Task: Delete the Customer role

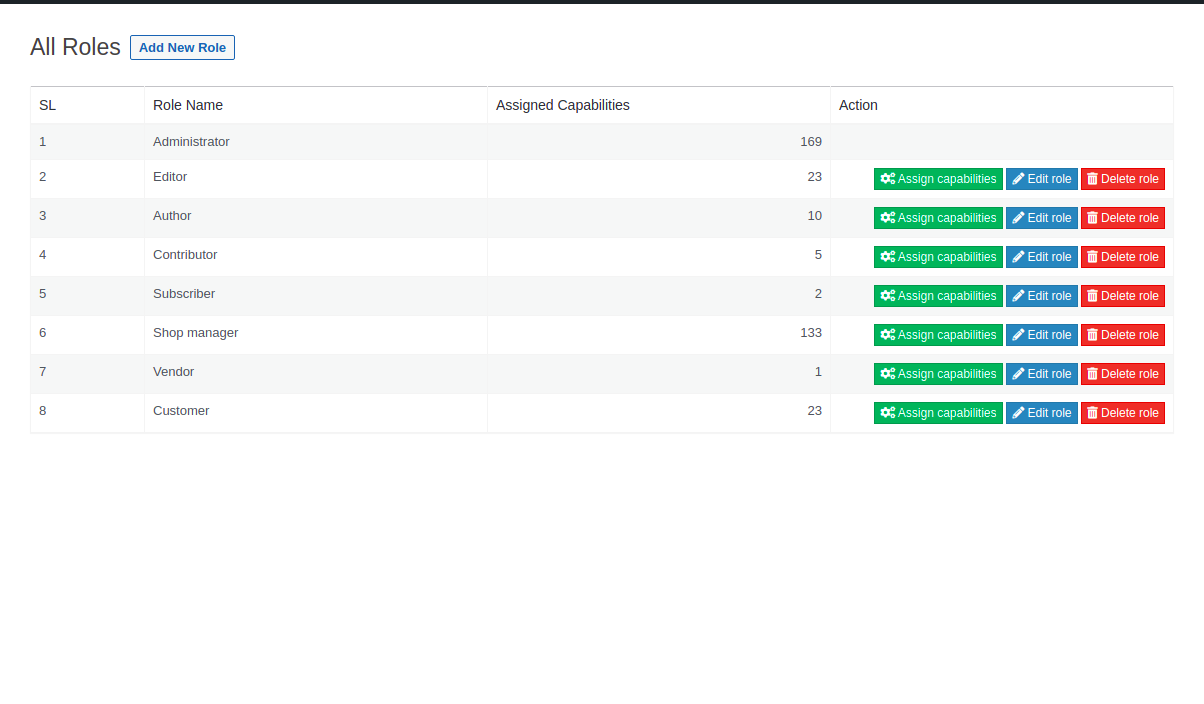Action: [1123, 413]
